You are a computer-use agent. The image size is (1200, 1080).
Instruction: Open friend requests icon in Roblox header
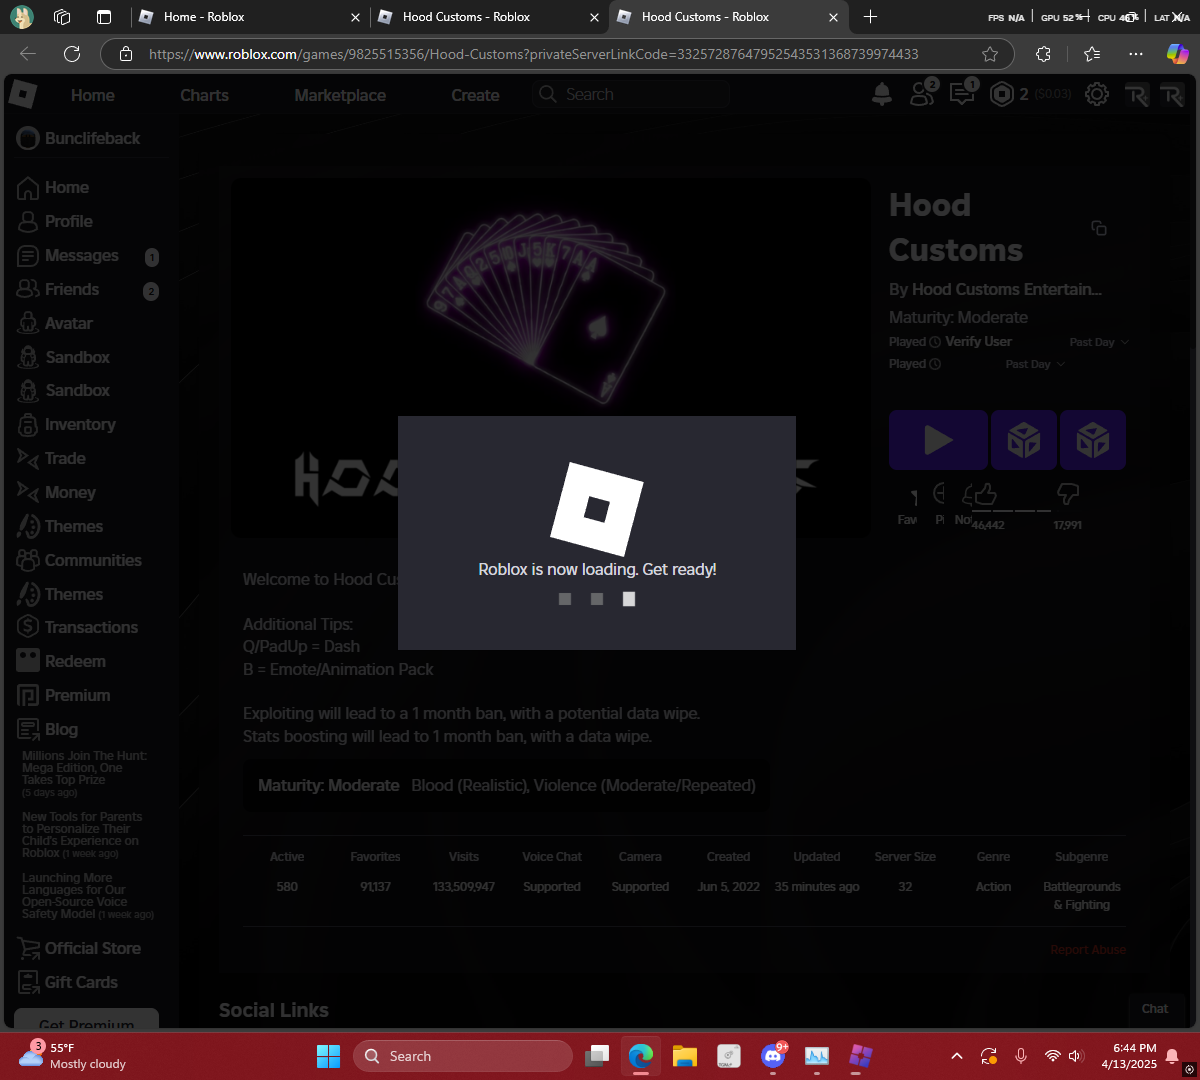pyautogui.click(x=922, y=94)
